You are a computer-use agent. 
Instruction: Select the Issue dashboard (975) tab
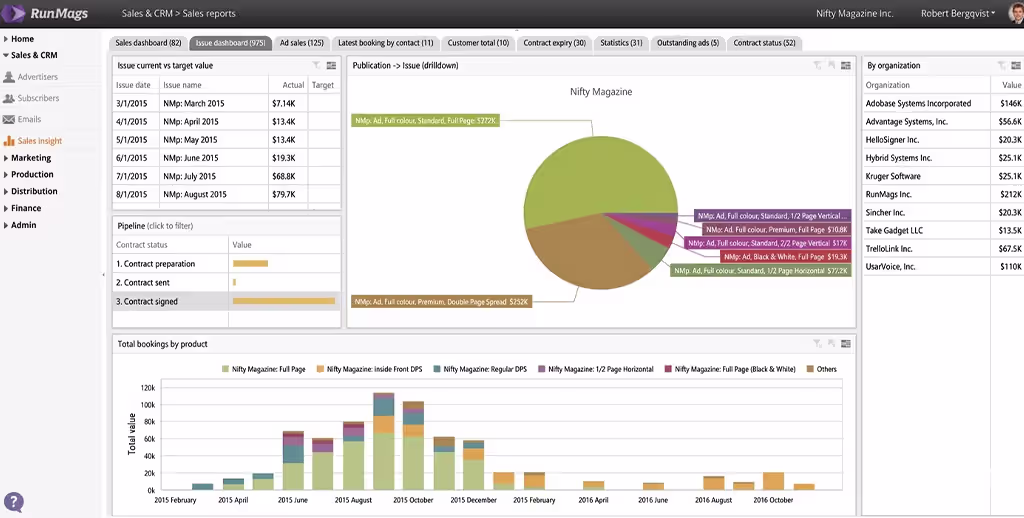(x=230, y=43)
